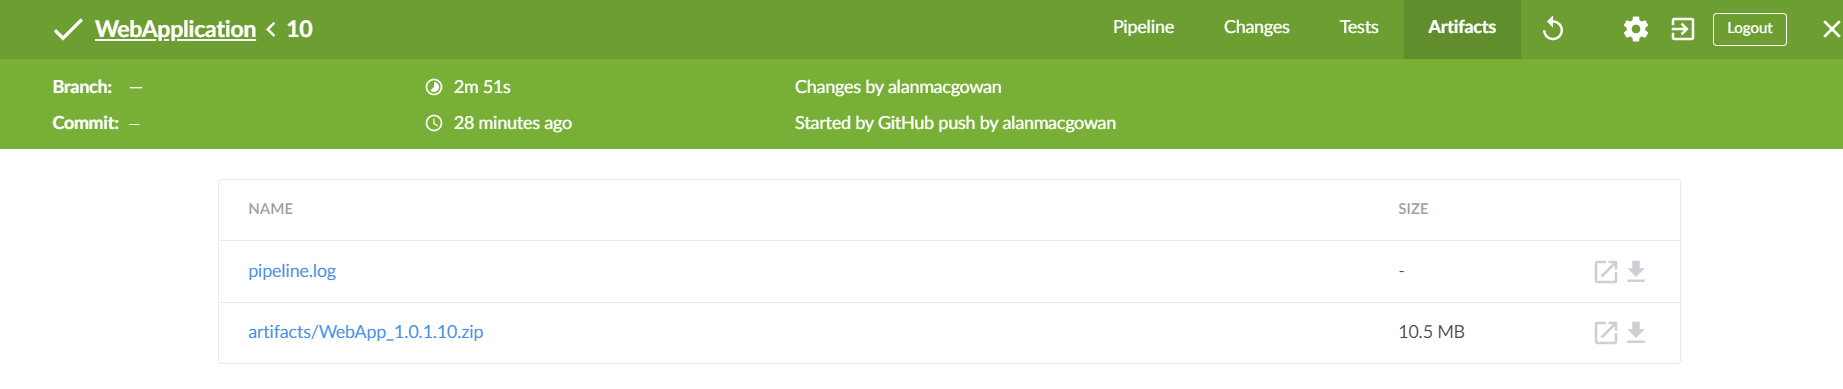Open pipeline.log in a new window icon
This screenshot has width=1843, height=389.
pyautogui.click(x=1606, y=271)
